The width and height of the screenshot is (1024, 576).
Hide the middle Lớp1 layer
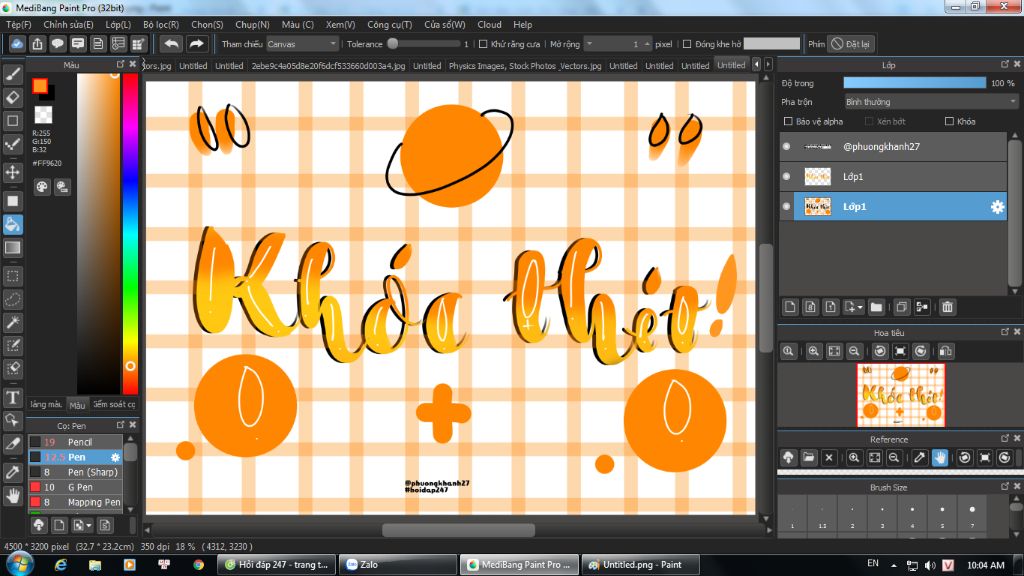click(x=786, y=176)
